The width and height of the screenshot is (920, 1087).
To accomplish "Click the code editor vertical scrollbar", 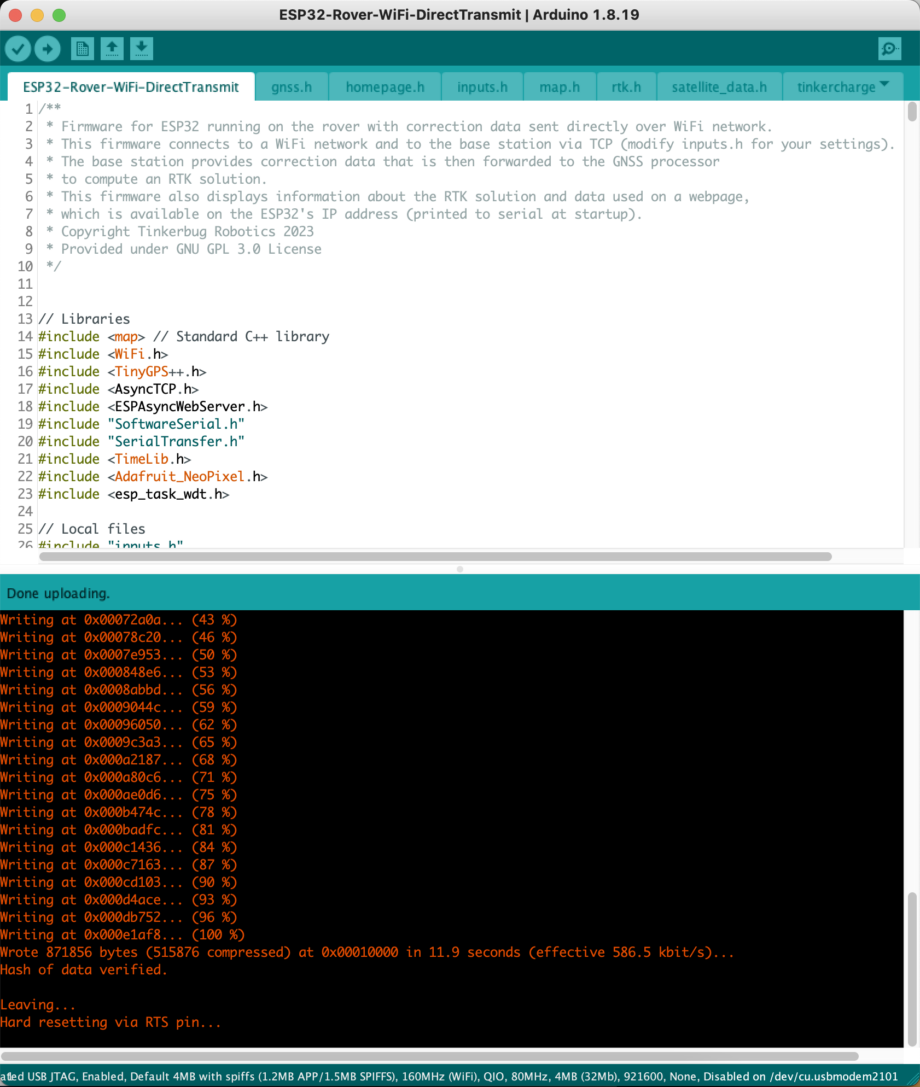I will coord(911,113).
